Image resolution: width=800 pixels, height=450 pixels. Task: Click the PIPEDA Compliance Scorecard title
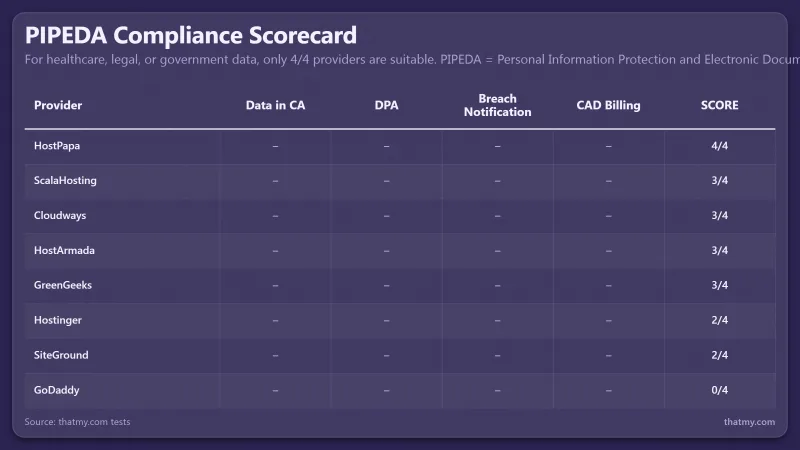tap(191, 35)
